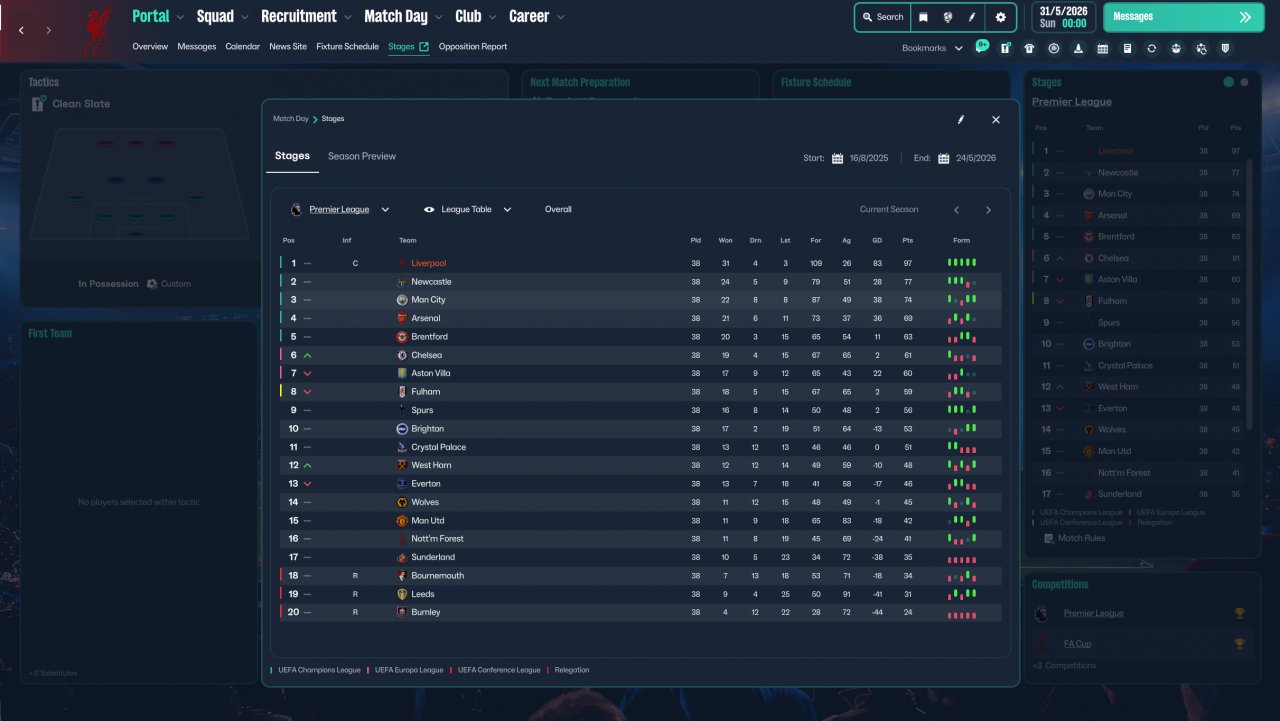Close the Stages dialog
This screenshot has width=1280, height=721.
pos(996,120)
